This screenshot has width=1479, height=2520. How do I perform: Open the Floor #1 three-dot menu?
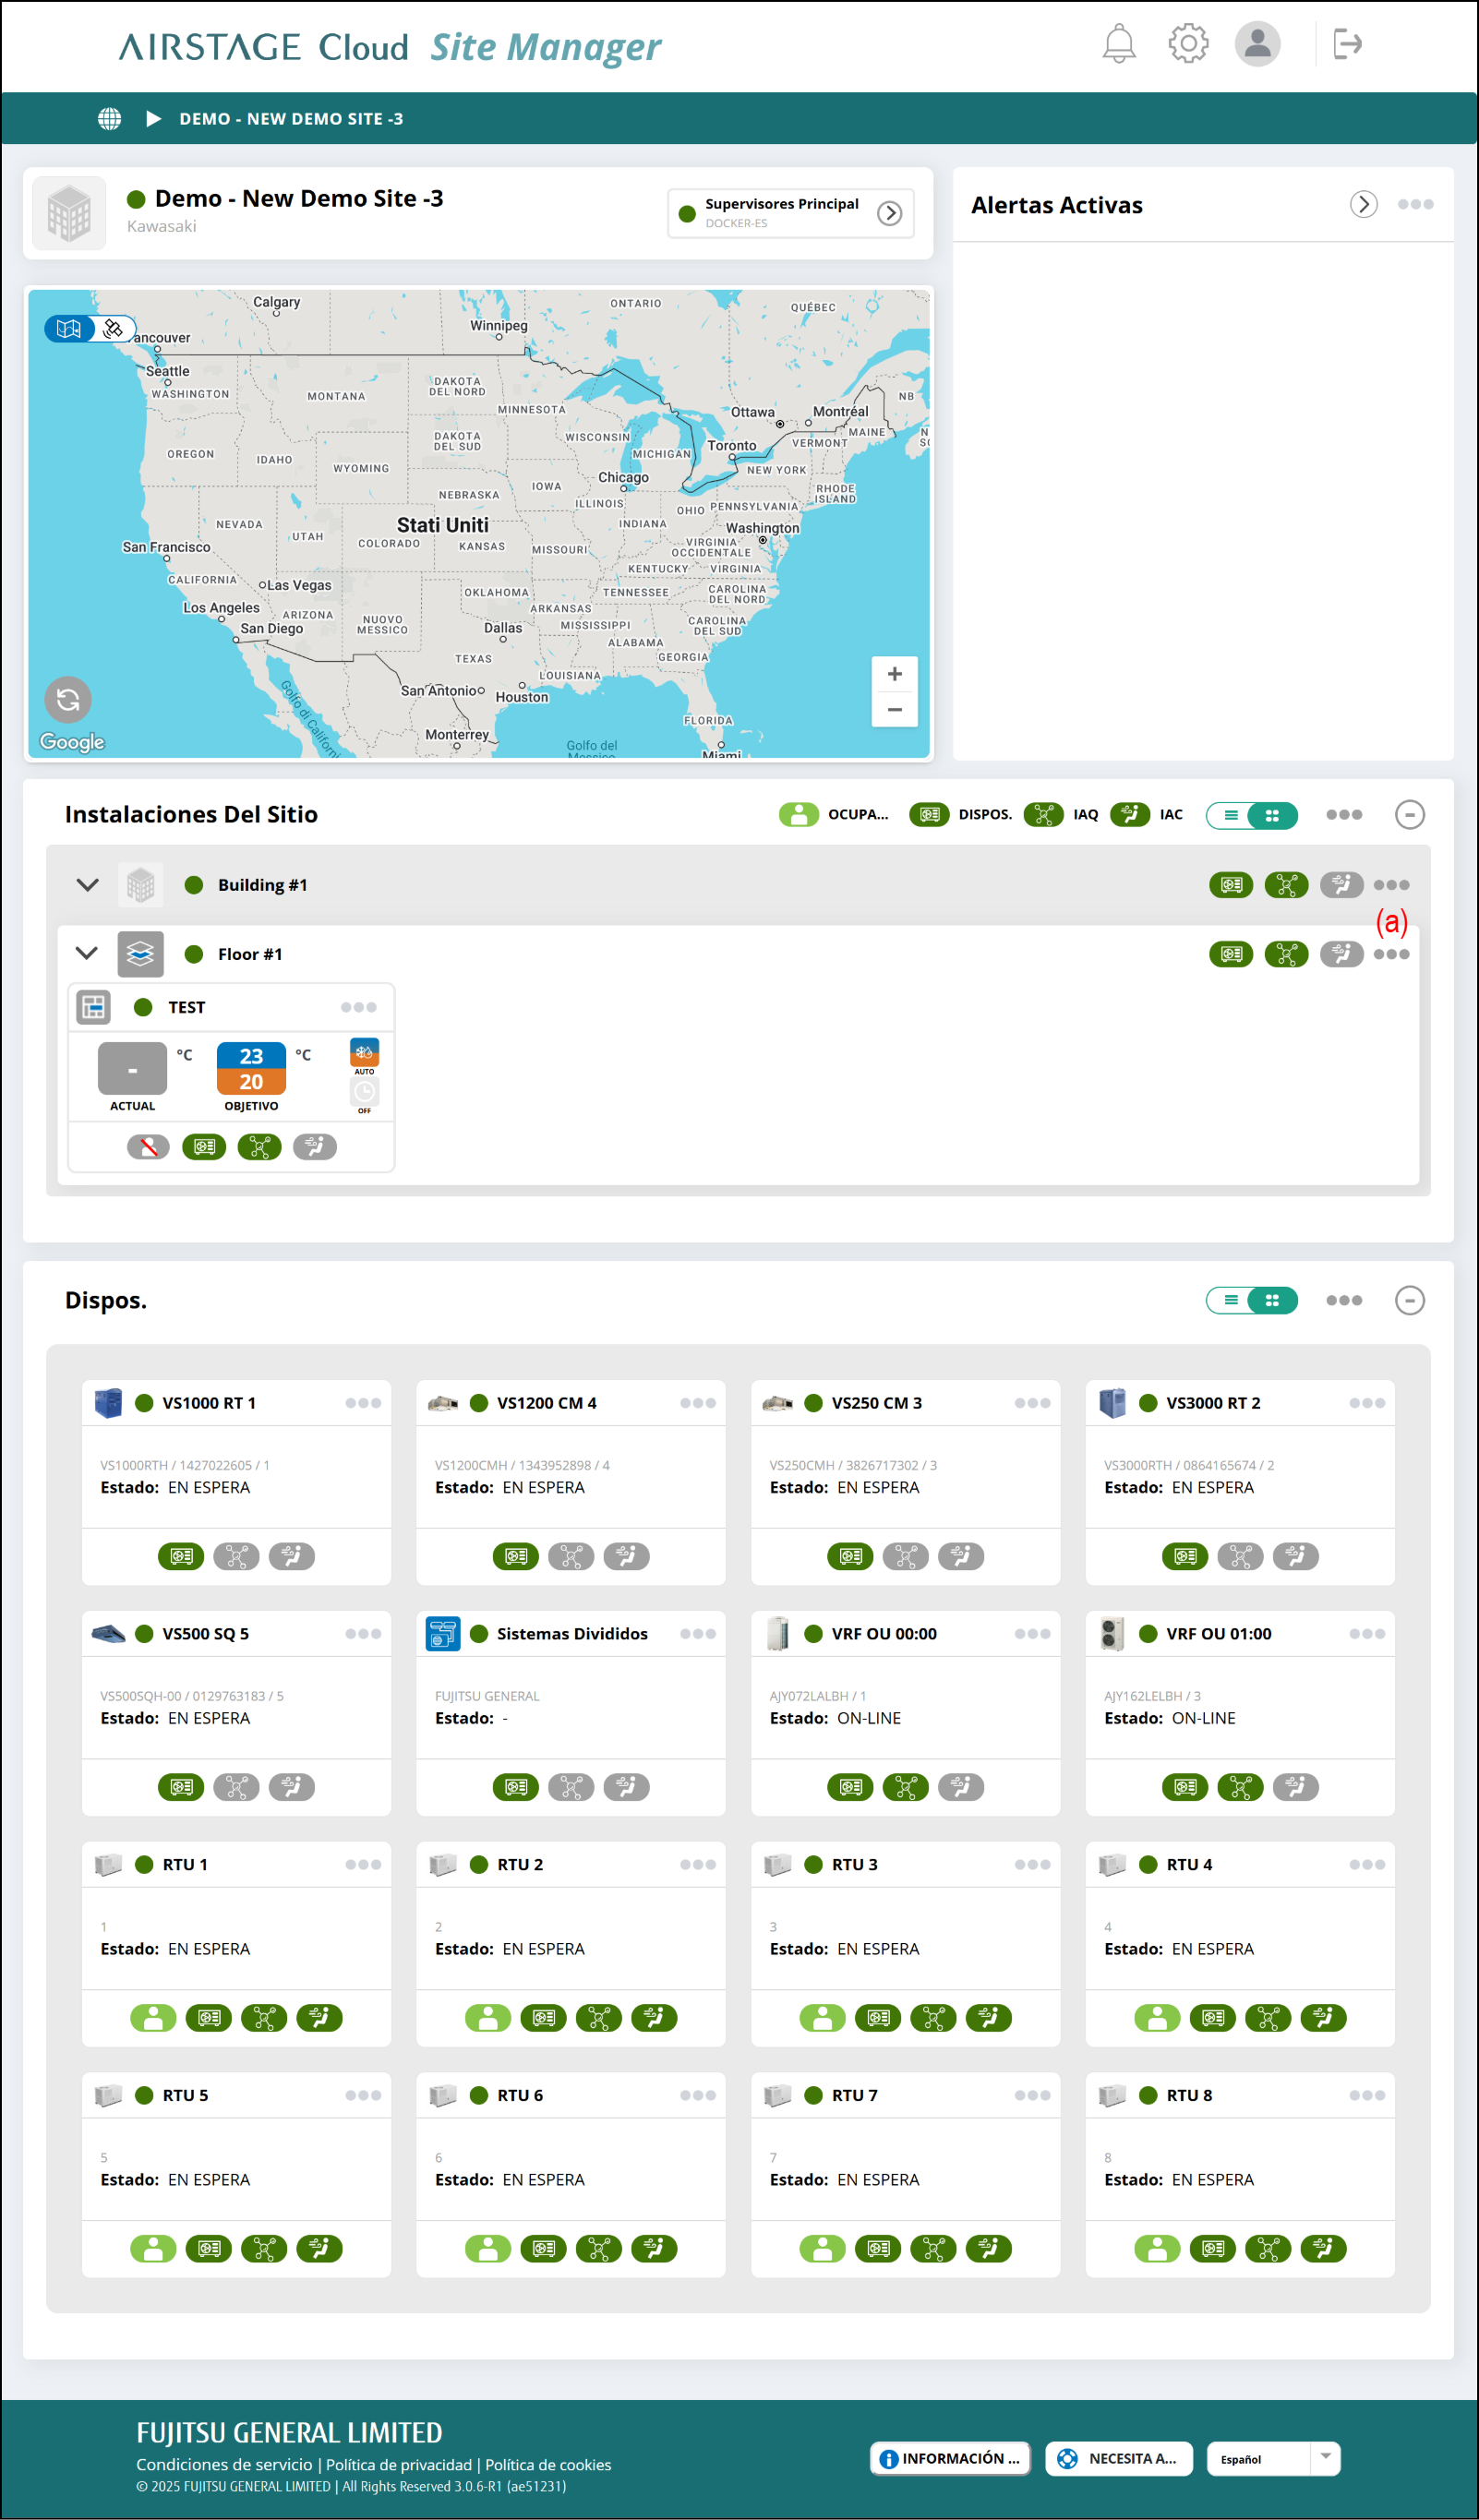tap(1390, 954)
